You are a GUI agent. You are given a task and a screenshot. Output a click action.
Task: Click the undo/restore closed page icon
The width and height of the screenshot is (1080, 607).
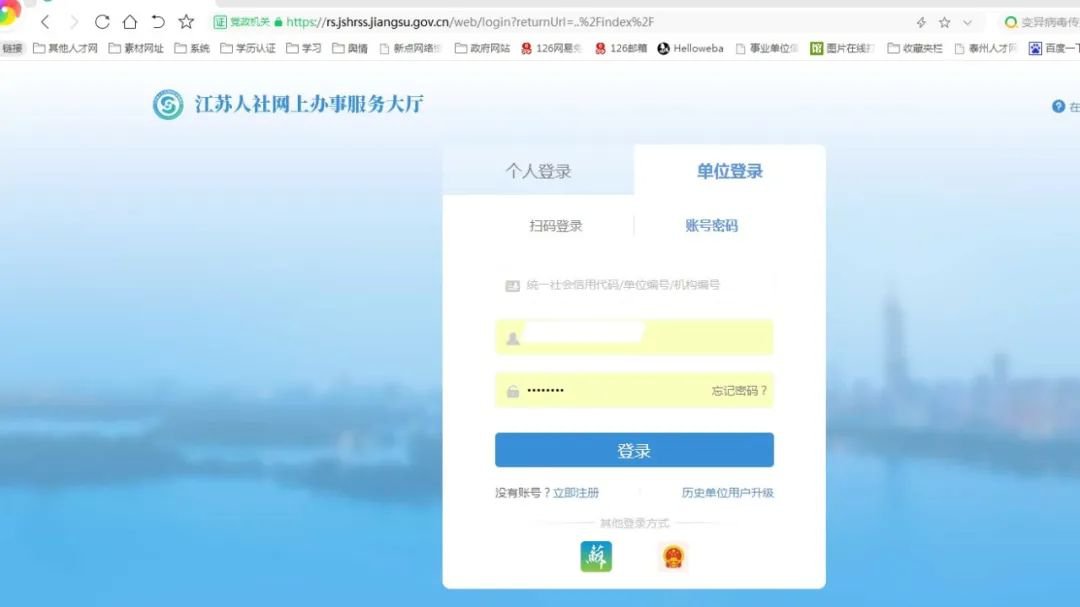click(157, 22)
